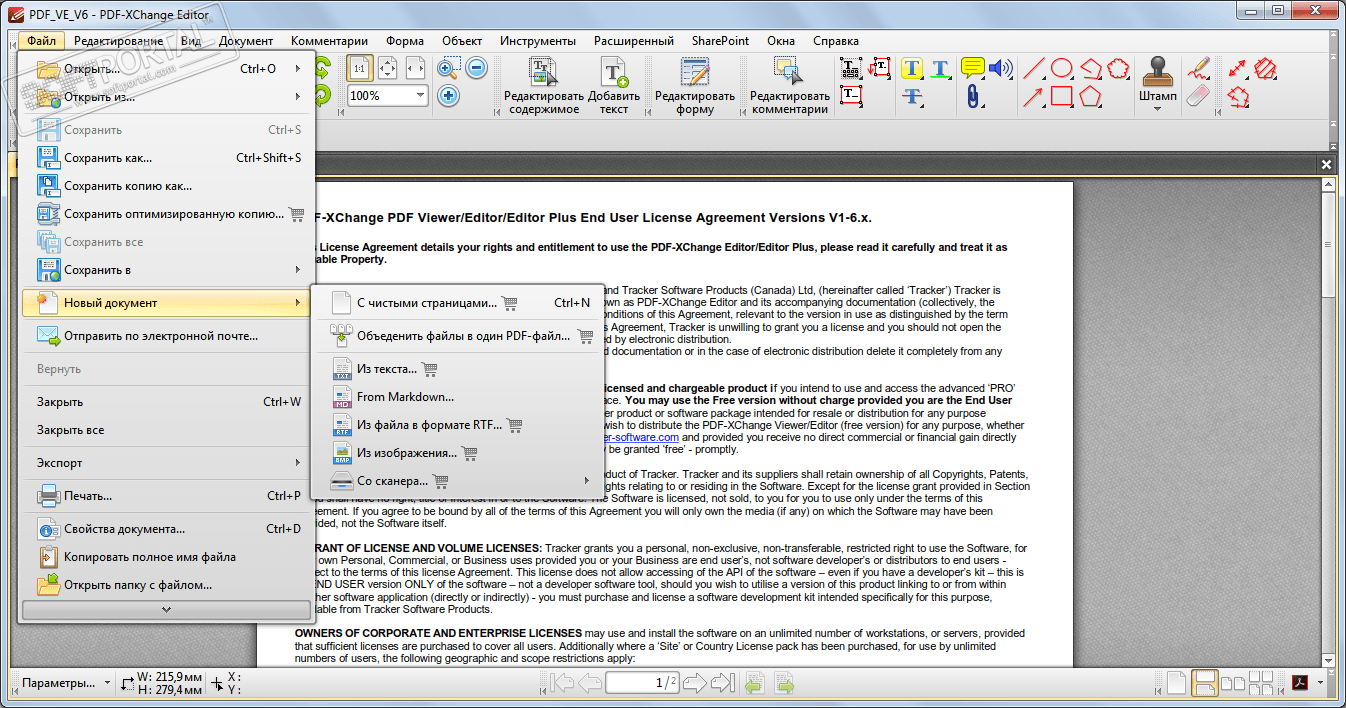Select the Eraser tool

(1198, 96)
